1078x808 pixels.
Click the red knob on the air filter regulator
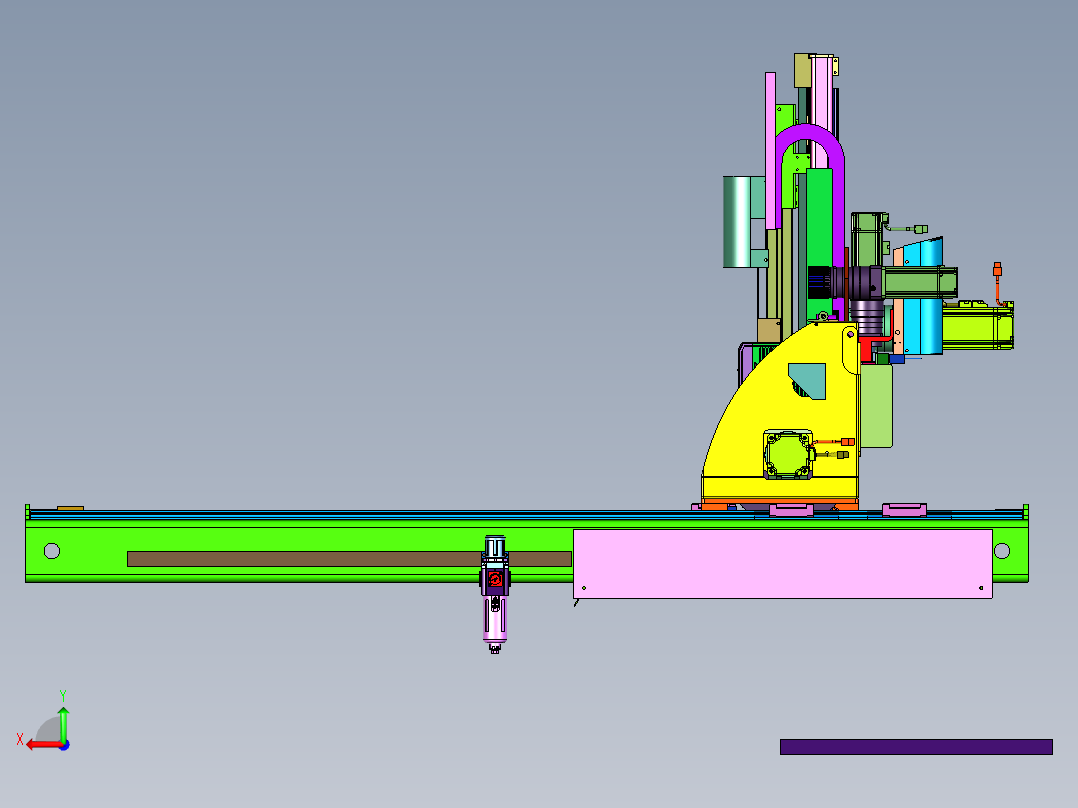[x=494, y=581]
